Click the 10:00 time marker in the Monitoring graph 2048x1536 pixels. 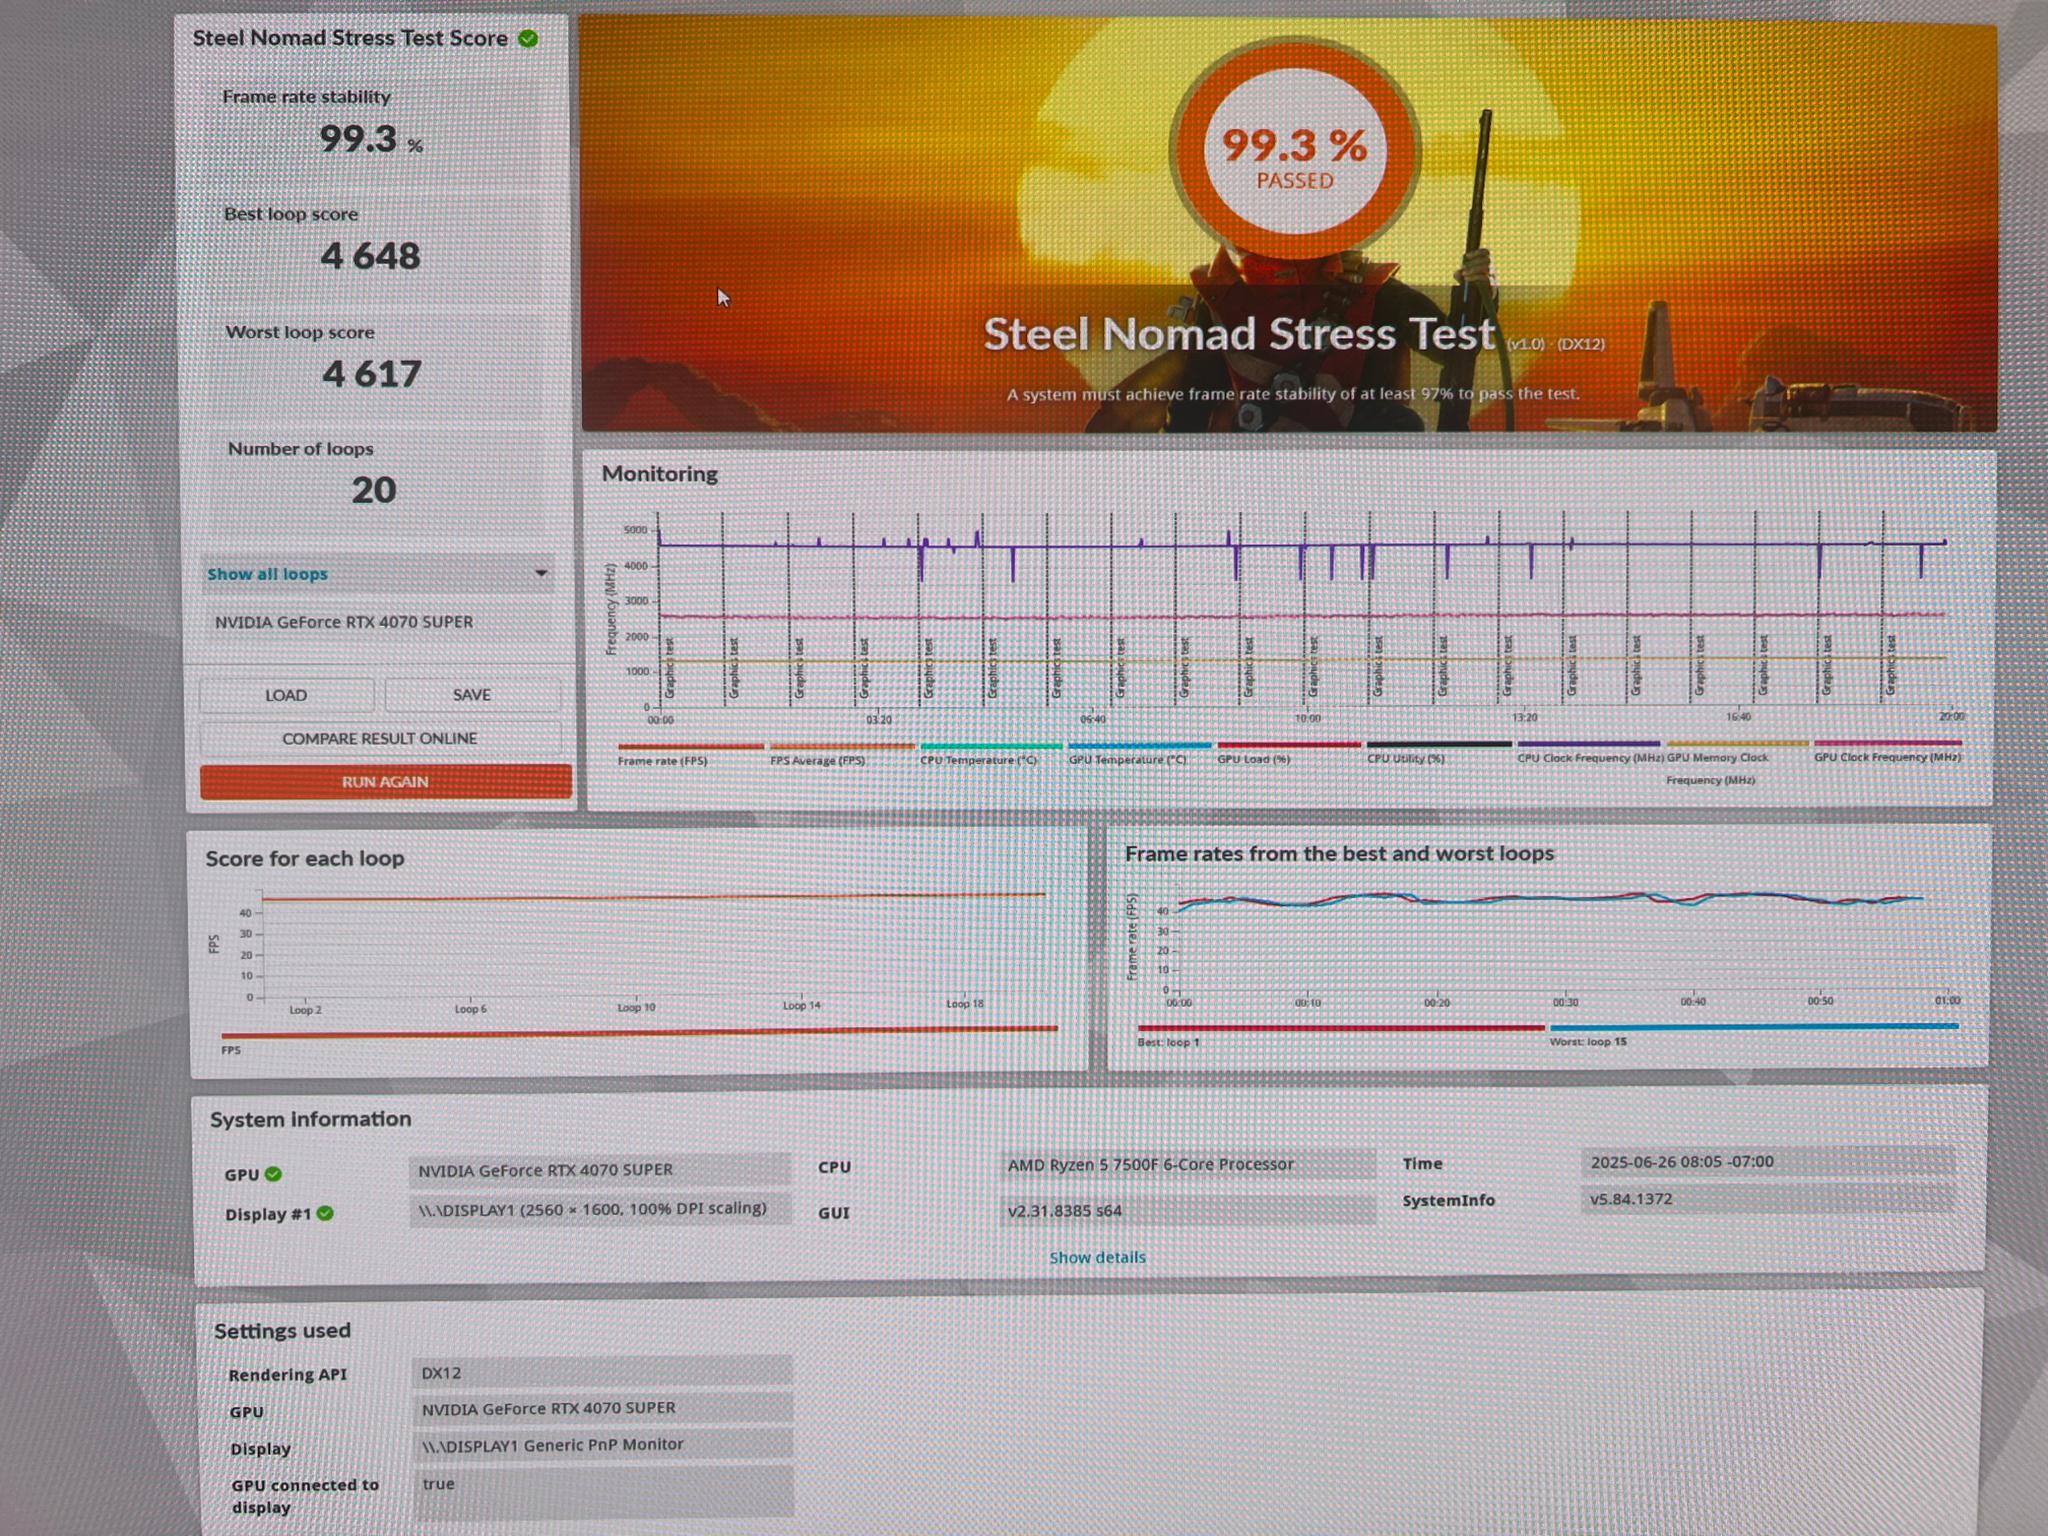[1307, 718]
